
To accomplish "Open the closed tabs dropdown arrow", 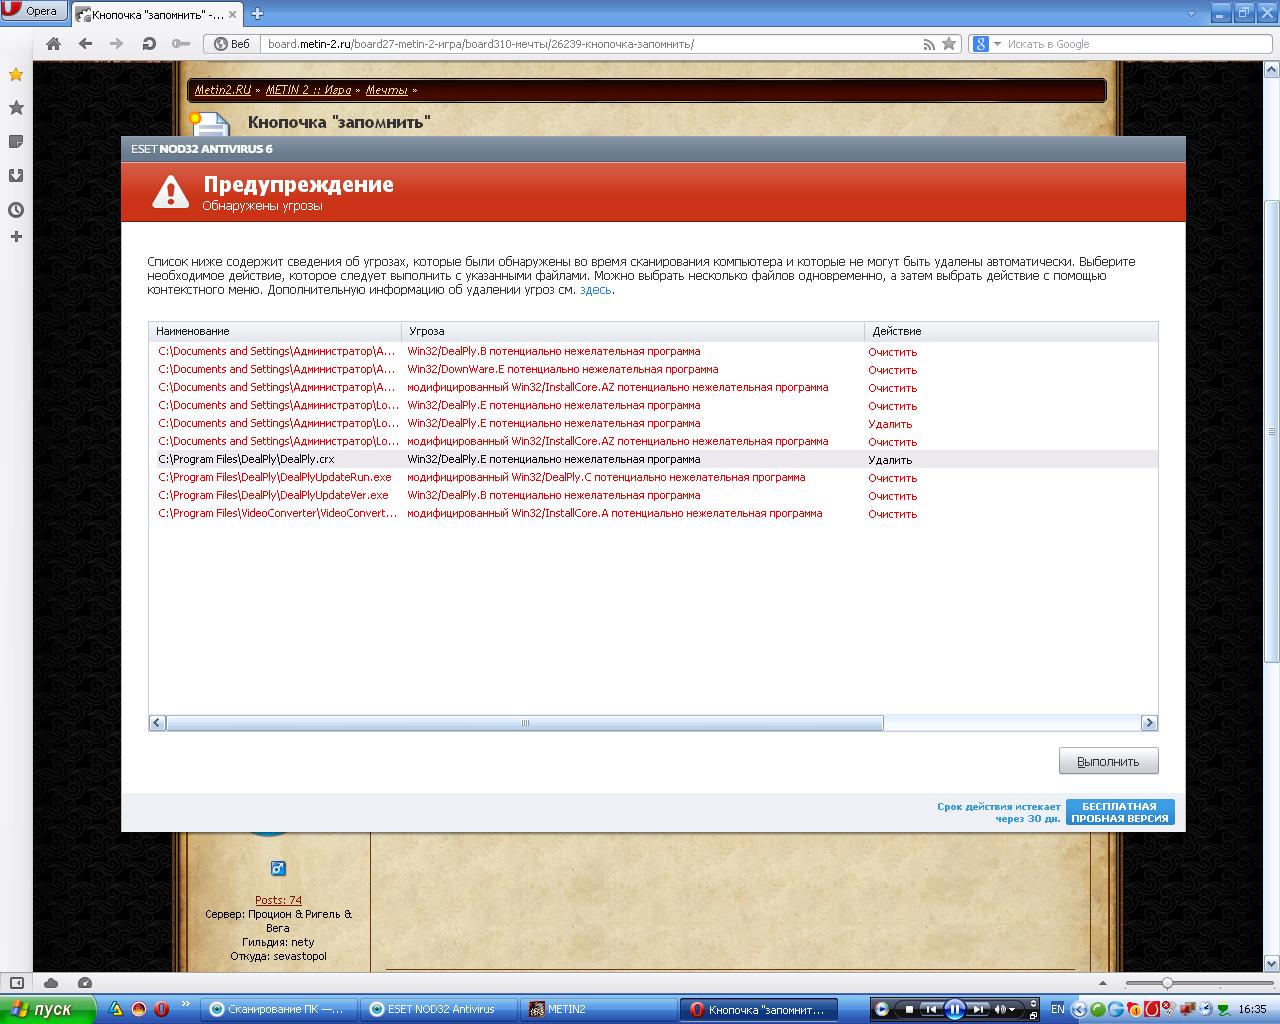I will point(1191,14).
